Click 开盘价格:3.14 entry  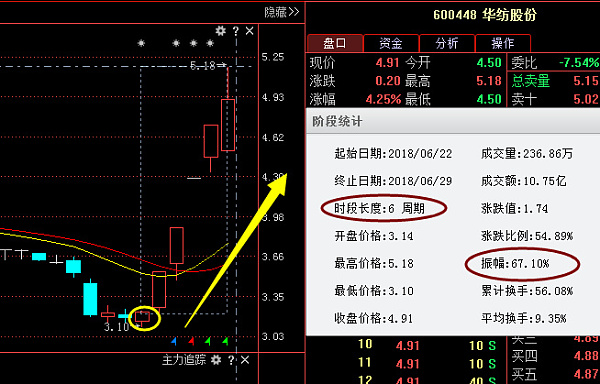[374, 236]
